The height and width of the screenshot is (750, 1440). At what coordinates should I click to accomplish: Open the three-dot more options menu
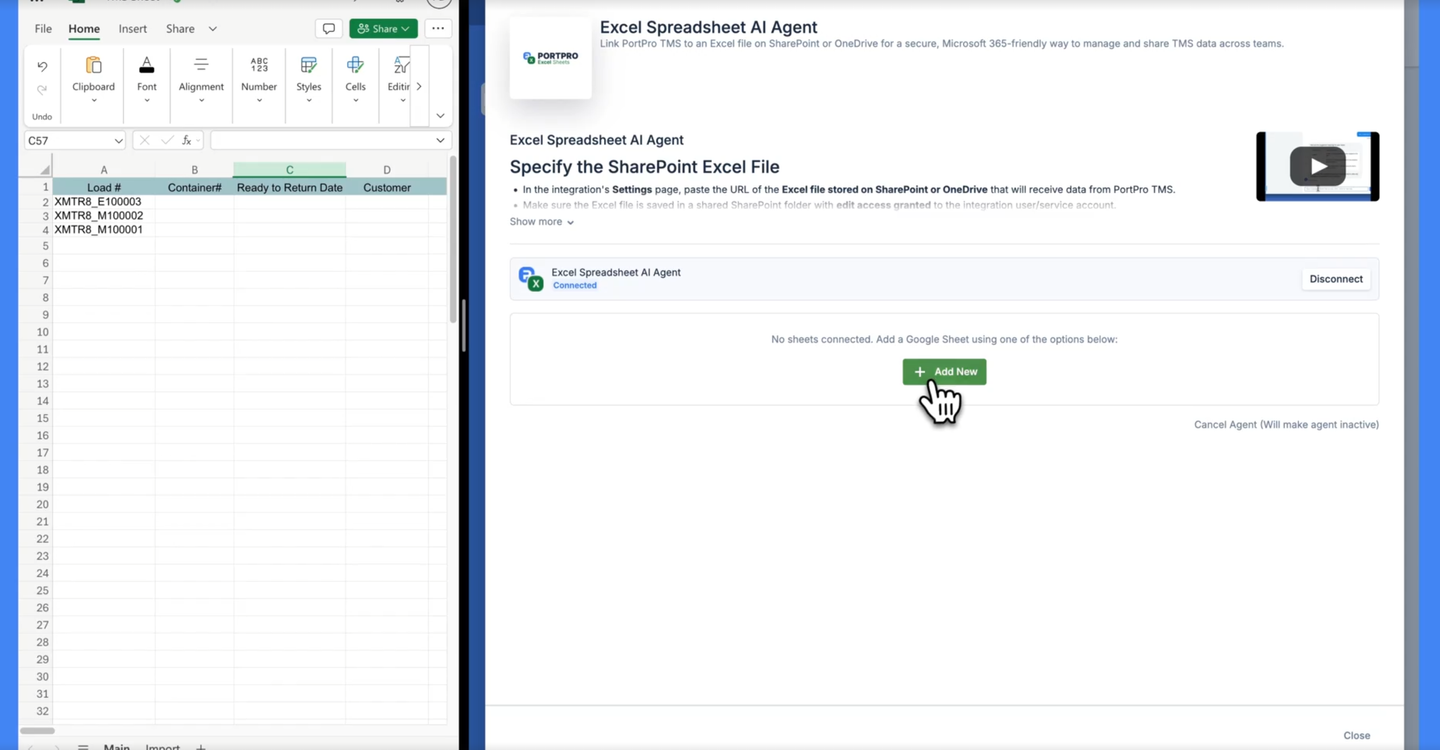(438, 29)
